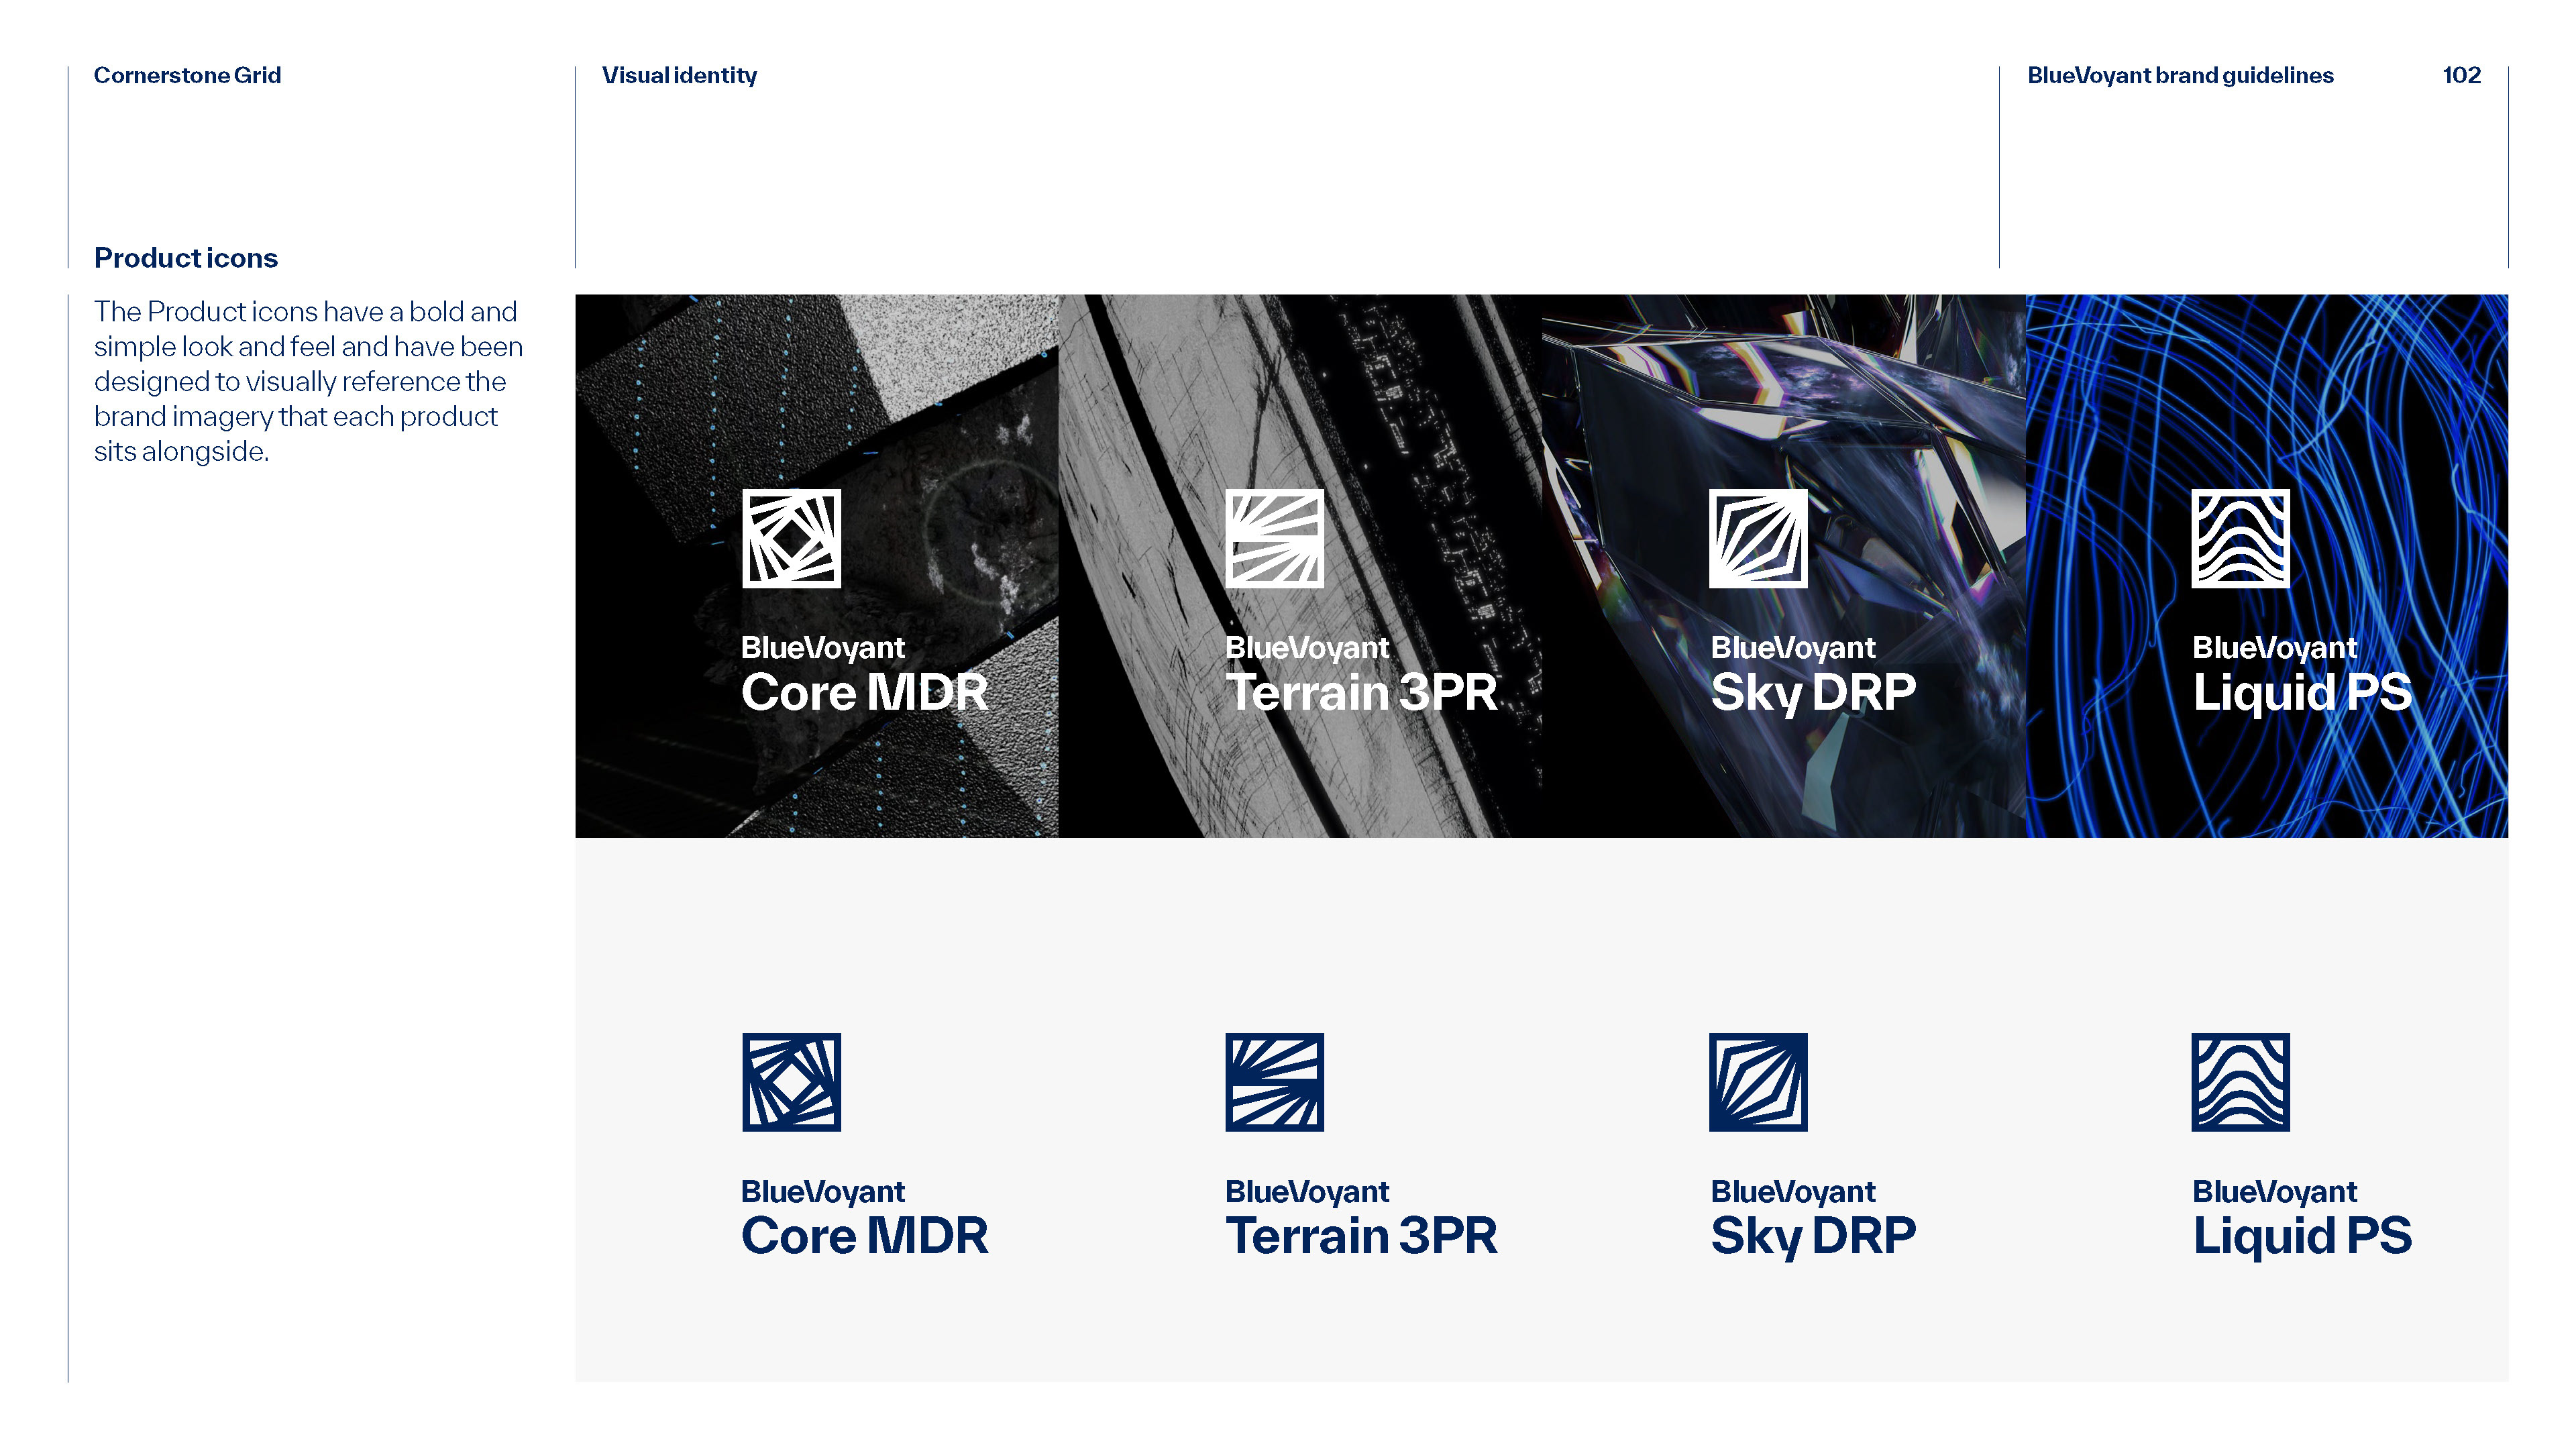The width and height of the screenshot is (2576, 1449).
Task: Select the navy 'Liquid PS' title text
Action: click(2302, 1238)
